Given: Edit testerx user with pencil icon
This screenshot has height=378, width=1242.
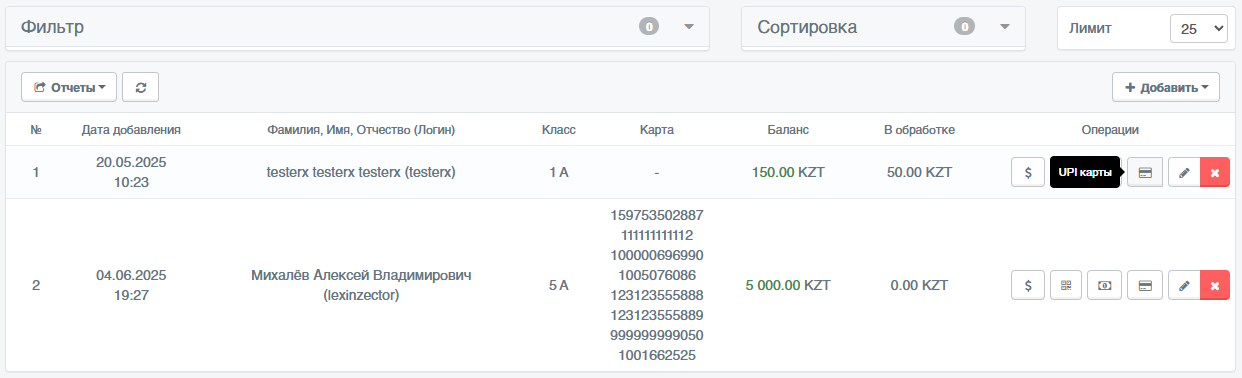Looking at the screenshot, I should coord(1184,172).
